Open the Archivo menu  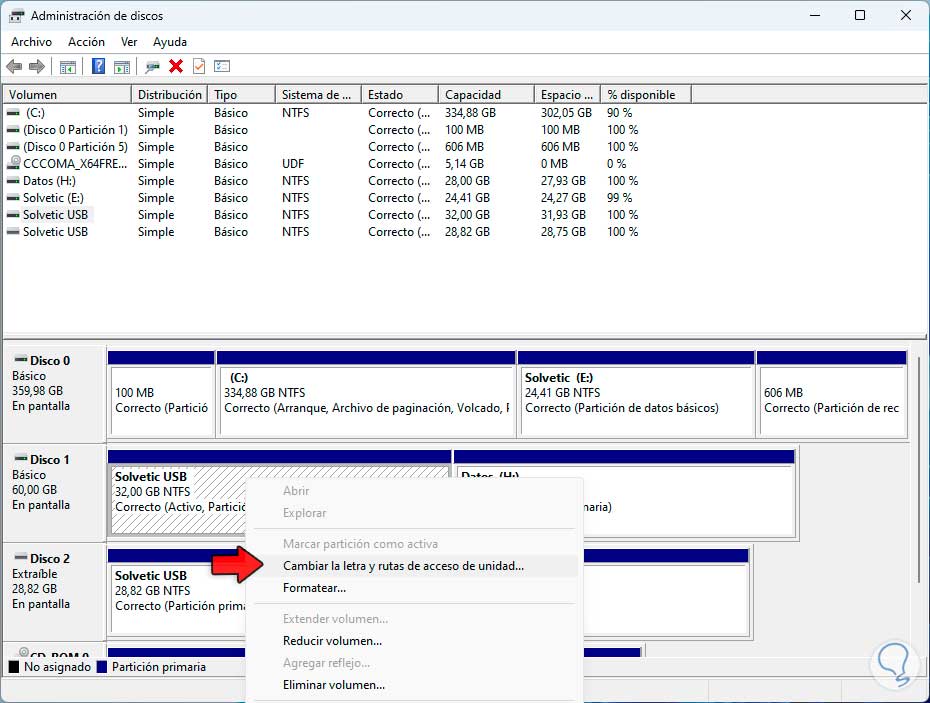click(x=31, y=42)
